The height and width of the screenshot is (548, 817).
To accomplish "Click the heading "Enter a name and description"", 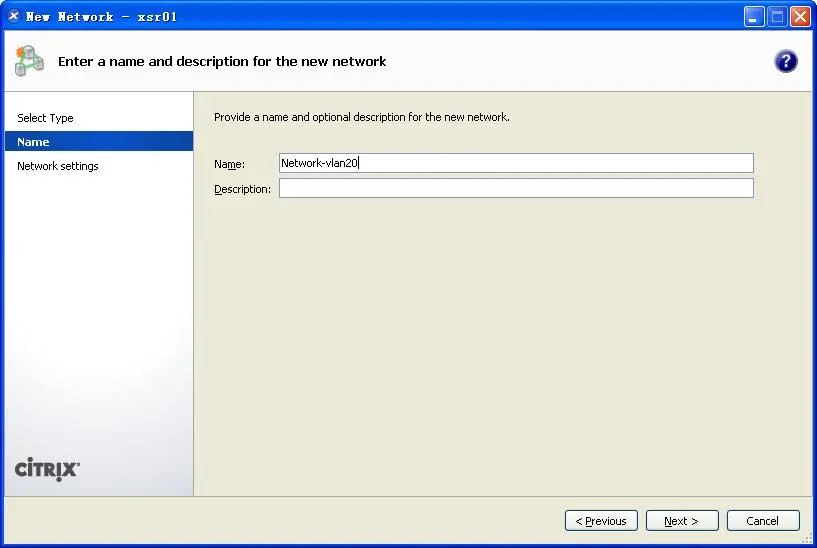I will click(x=222, y=61).
